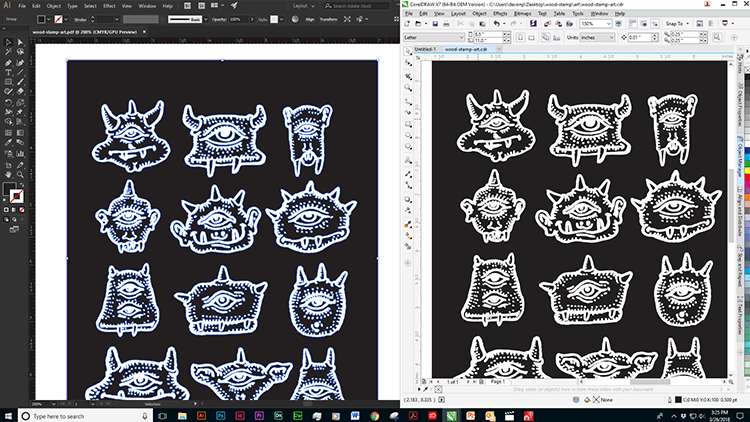Viewport: 750px width, 422px height.
Task: Select the Rotate tool in Illustrator
Action: tap(8, 102)
